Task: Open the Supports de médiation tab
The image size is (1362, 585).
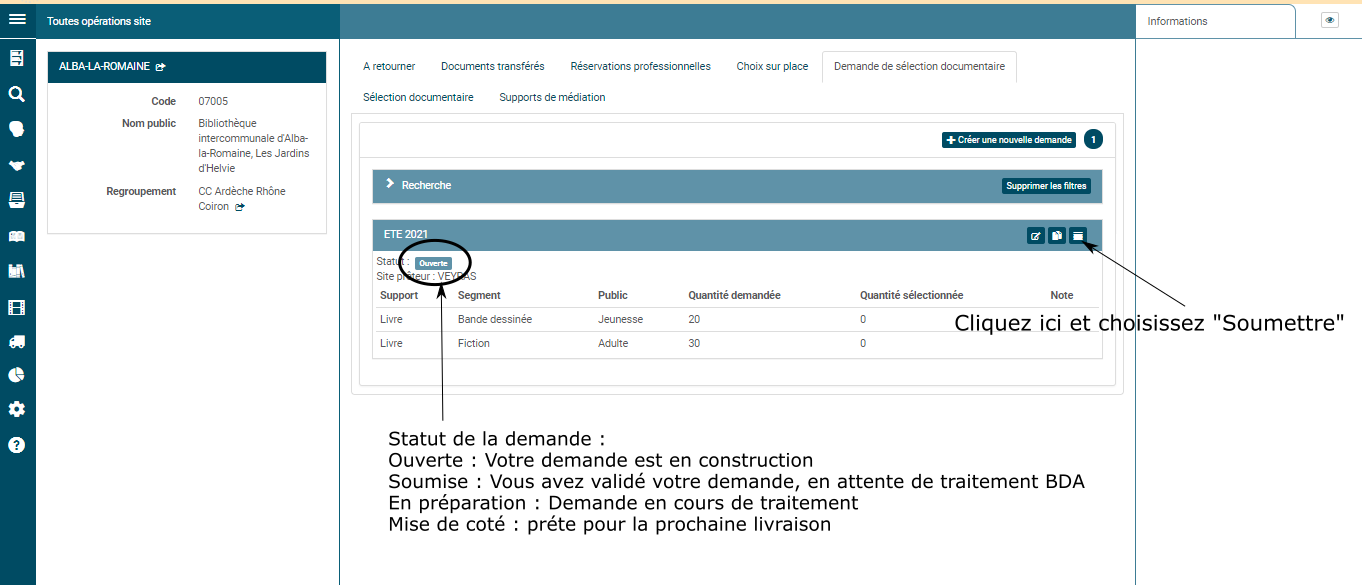Action: click(x=552, y=97)
